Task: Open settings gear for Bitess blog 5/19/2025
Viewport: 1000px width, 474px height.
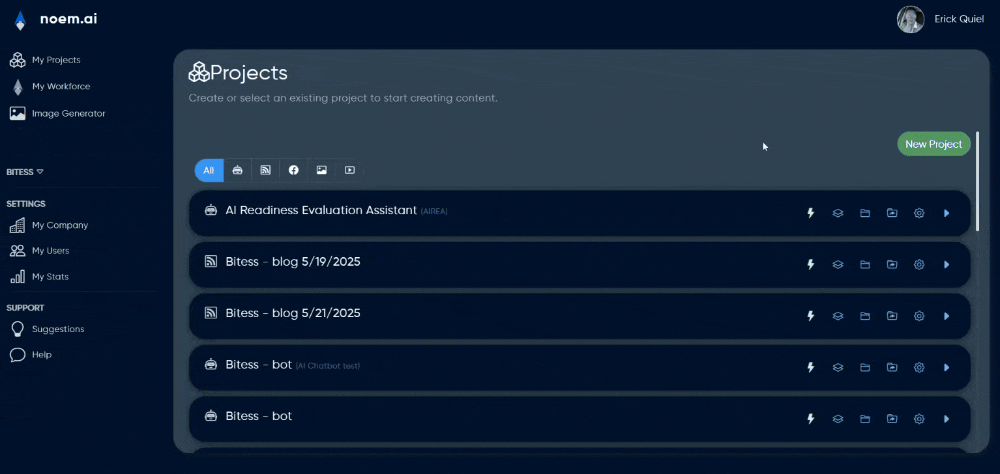Action: (x=919, y=264)
